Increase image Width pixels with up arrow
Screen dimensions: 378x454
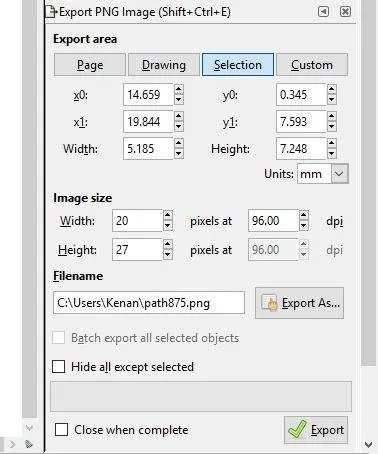click(168, 215)
